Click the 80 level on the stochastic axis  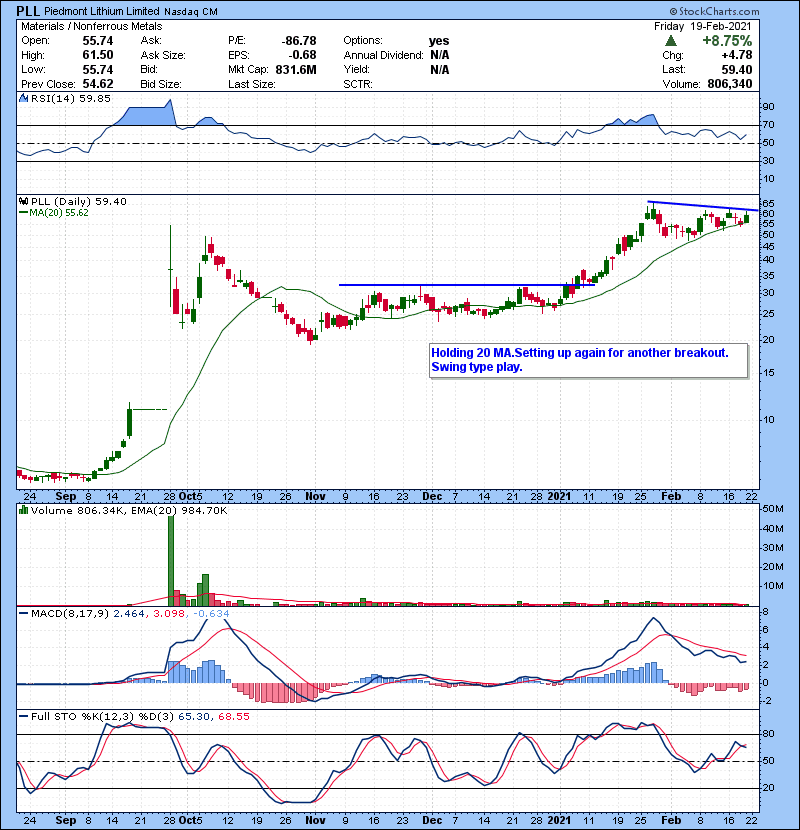click(768, 734)
